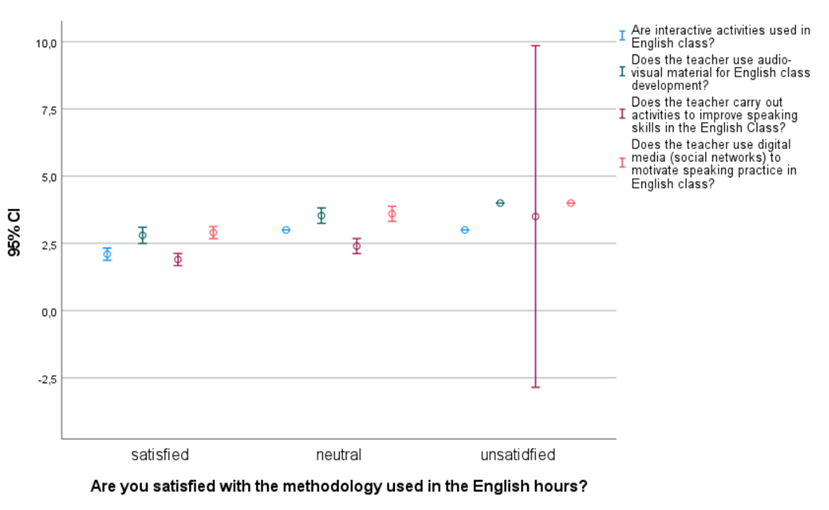This screenshot has width=829, height=510.
Task: Click the 10,0 y-axis tick label
Action: pos(46,42)
